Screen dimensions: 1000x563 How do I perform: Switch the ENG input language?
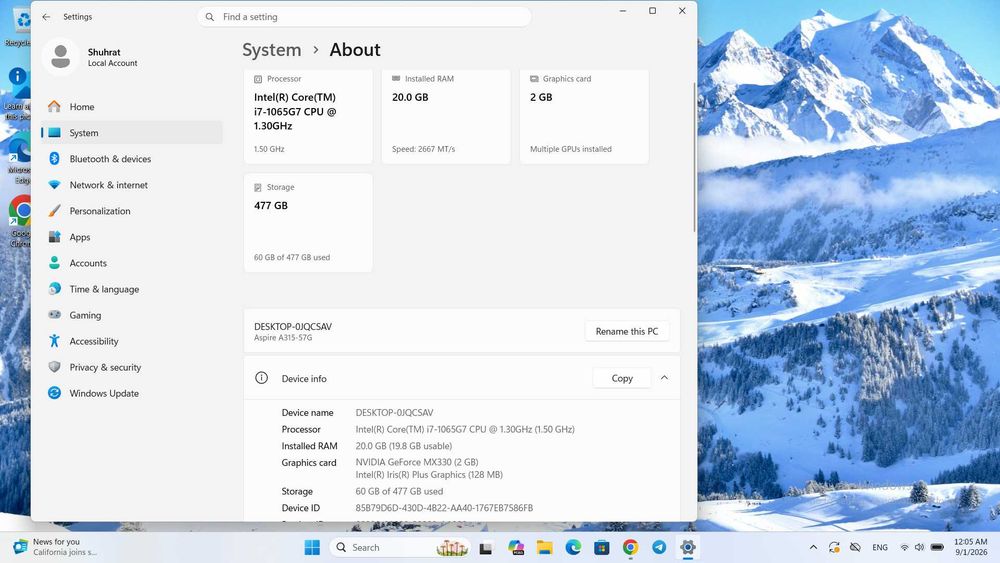tap(880, 547)
